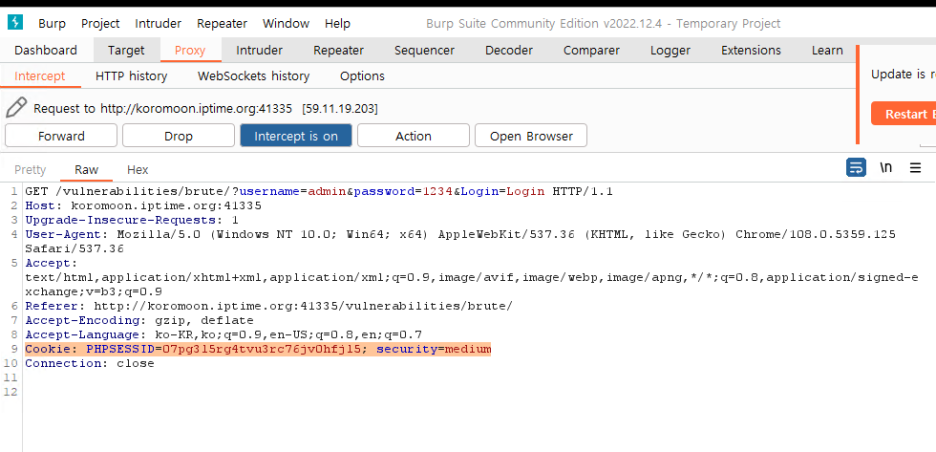Click the Accept-Encoding header line

(x=139, y=321)
